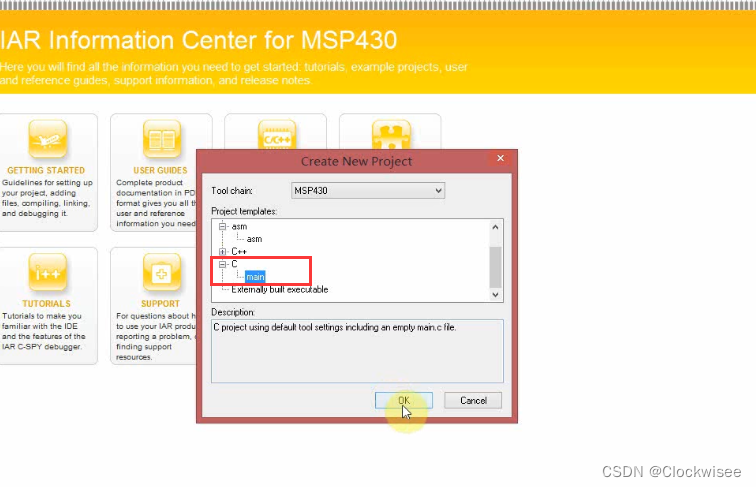Click the USER GUIDES heading
756x487 pixels.
point(160,170)
